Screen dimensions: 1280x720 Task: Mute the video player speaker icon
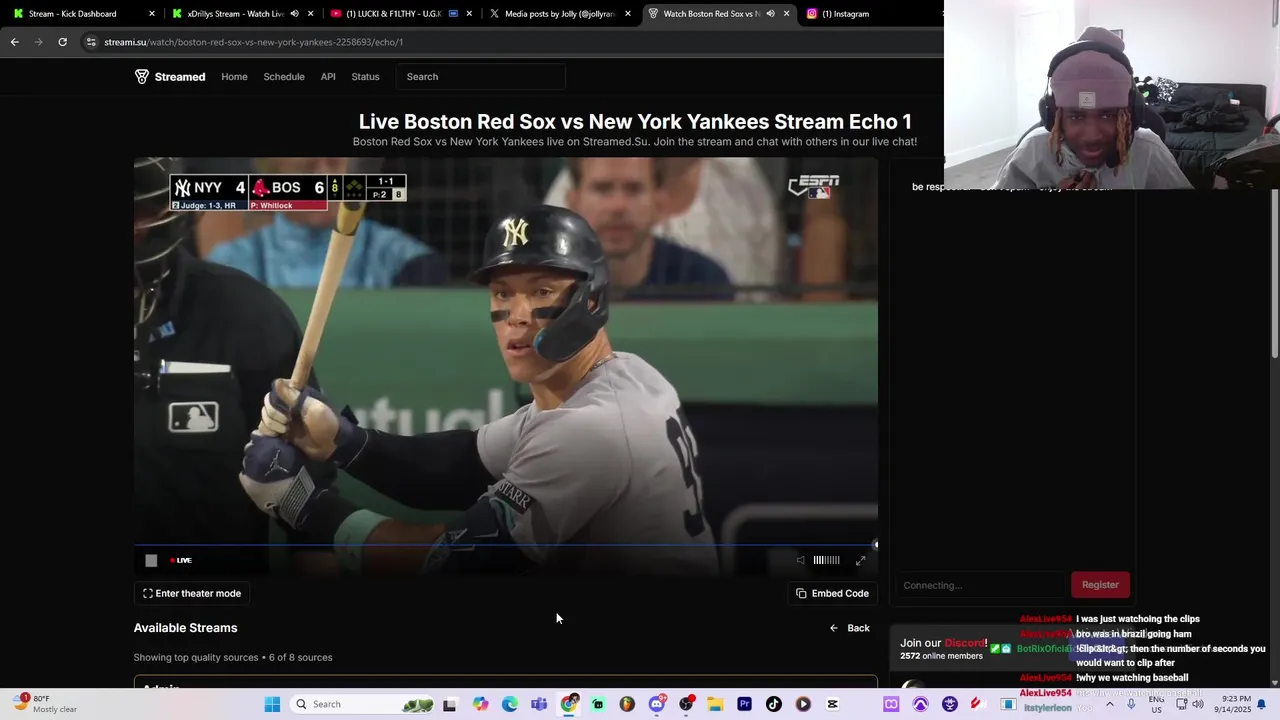pyautogui.click(x=800, y=560)
